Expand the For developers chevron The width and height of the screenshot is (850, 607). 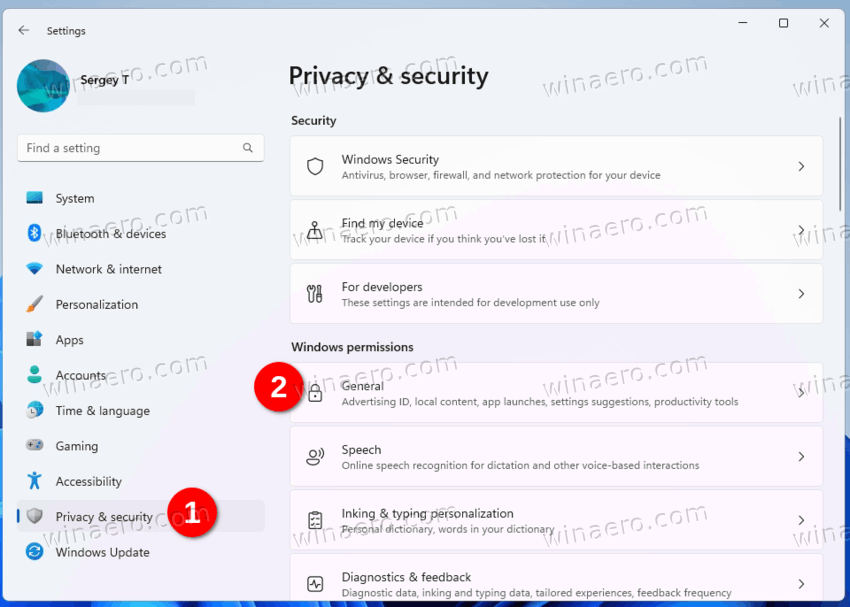pos(801,294)
